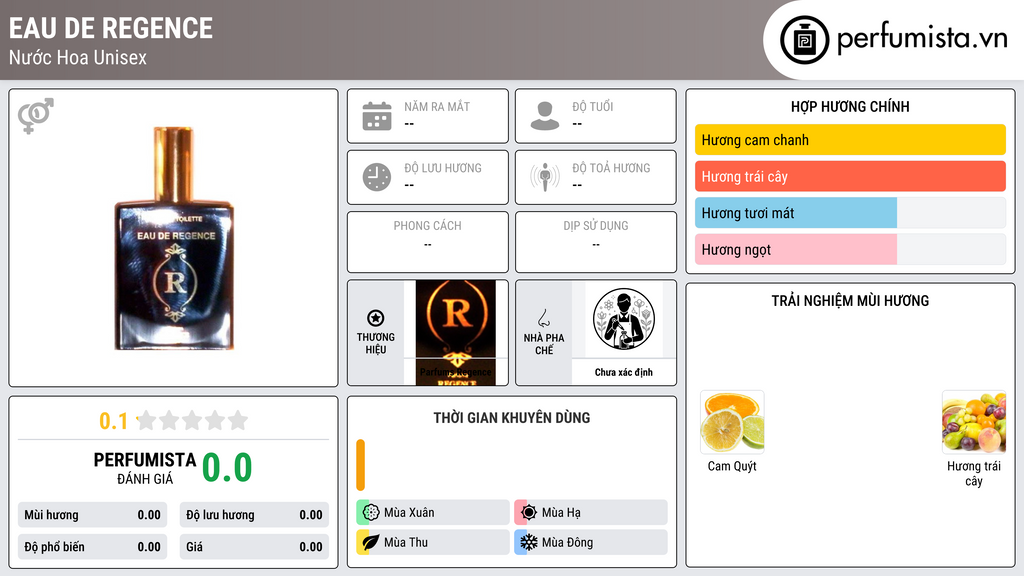Viewport: 1024px width, 576px height.
Task: Select the Mùa Đông season label
Action: (567, 542)
